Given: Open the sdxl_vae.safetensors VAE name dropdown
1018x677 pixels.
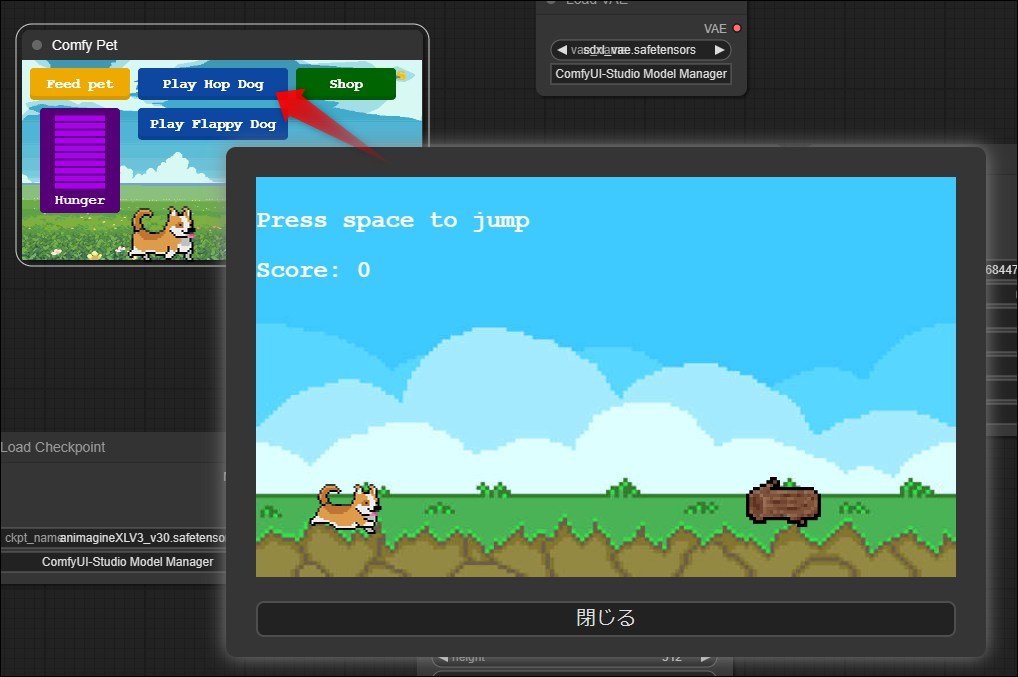Looking at the screenshot, I should [x=641, y=50].
